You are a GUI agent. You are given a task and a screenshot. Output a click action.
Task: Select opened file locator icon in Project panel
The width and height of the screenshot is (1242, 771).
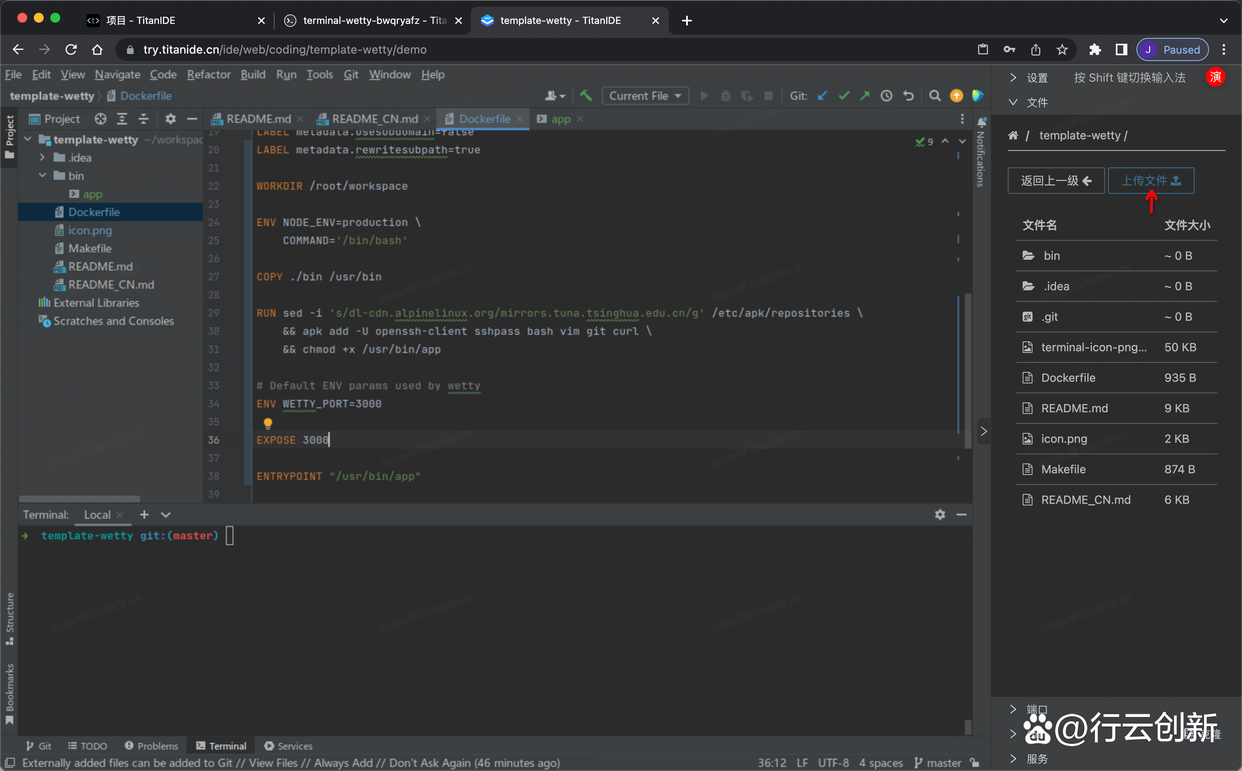pyautogui.click(x=100, y=119)
